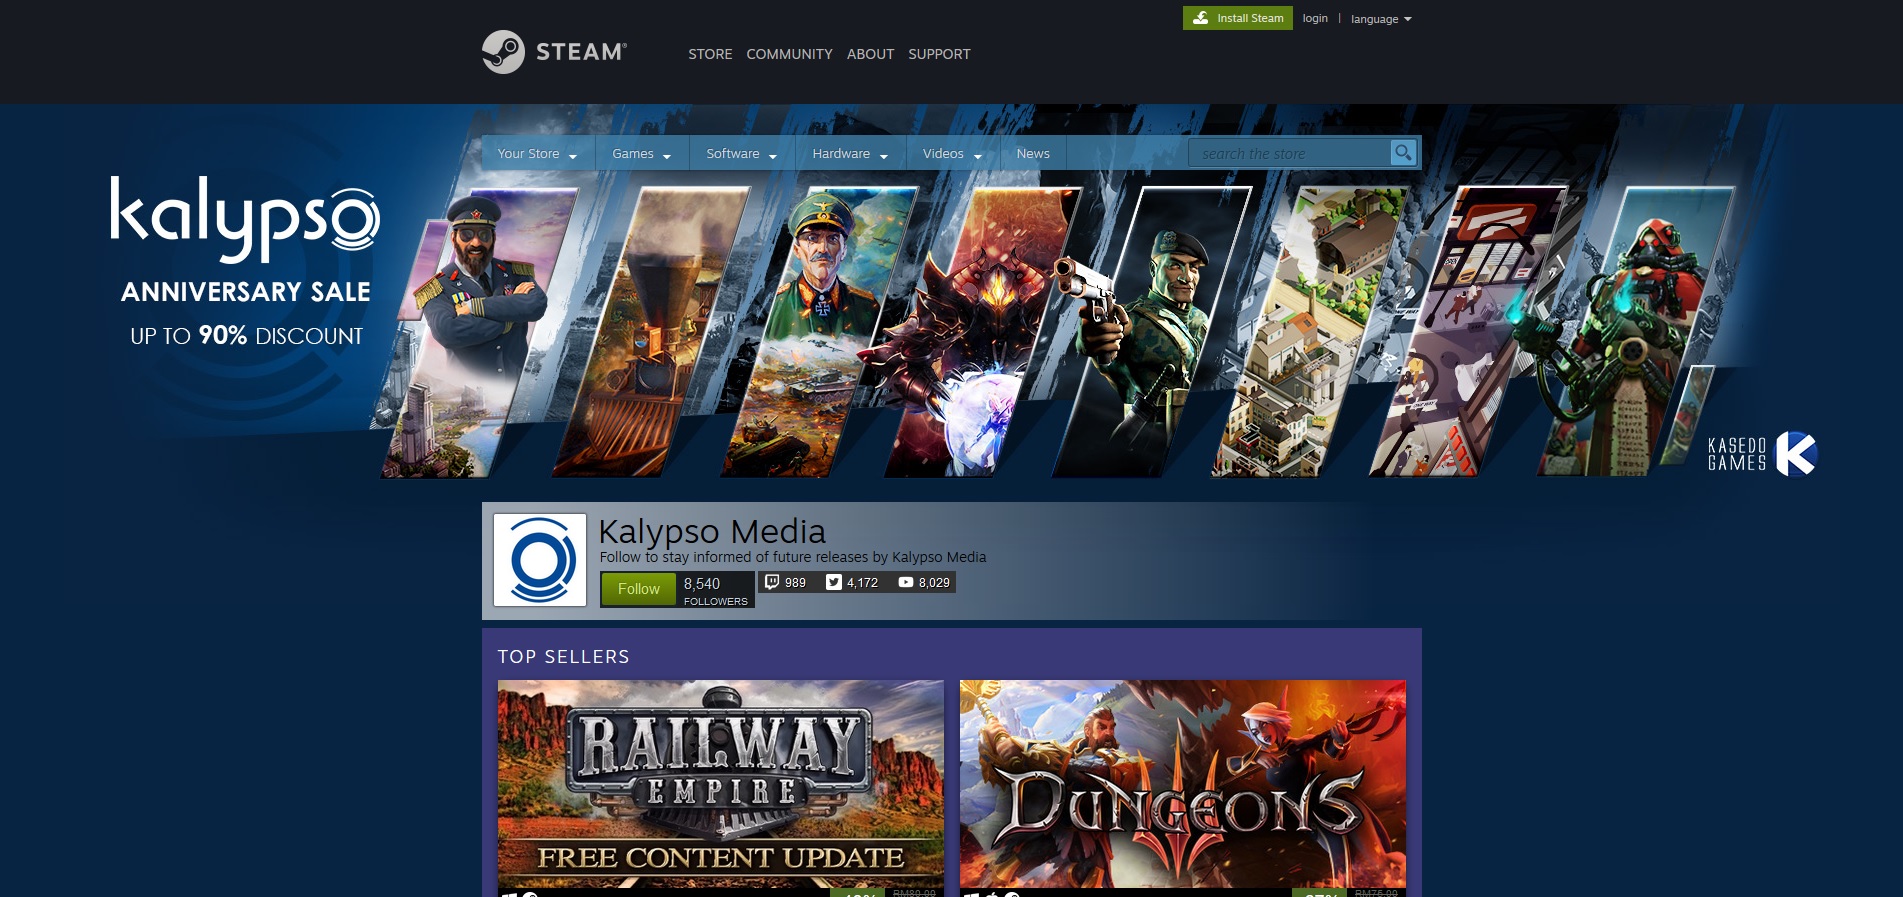Open the STORE menu
Viewport: 1903px width, 897px height.
click(710, 54)
